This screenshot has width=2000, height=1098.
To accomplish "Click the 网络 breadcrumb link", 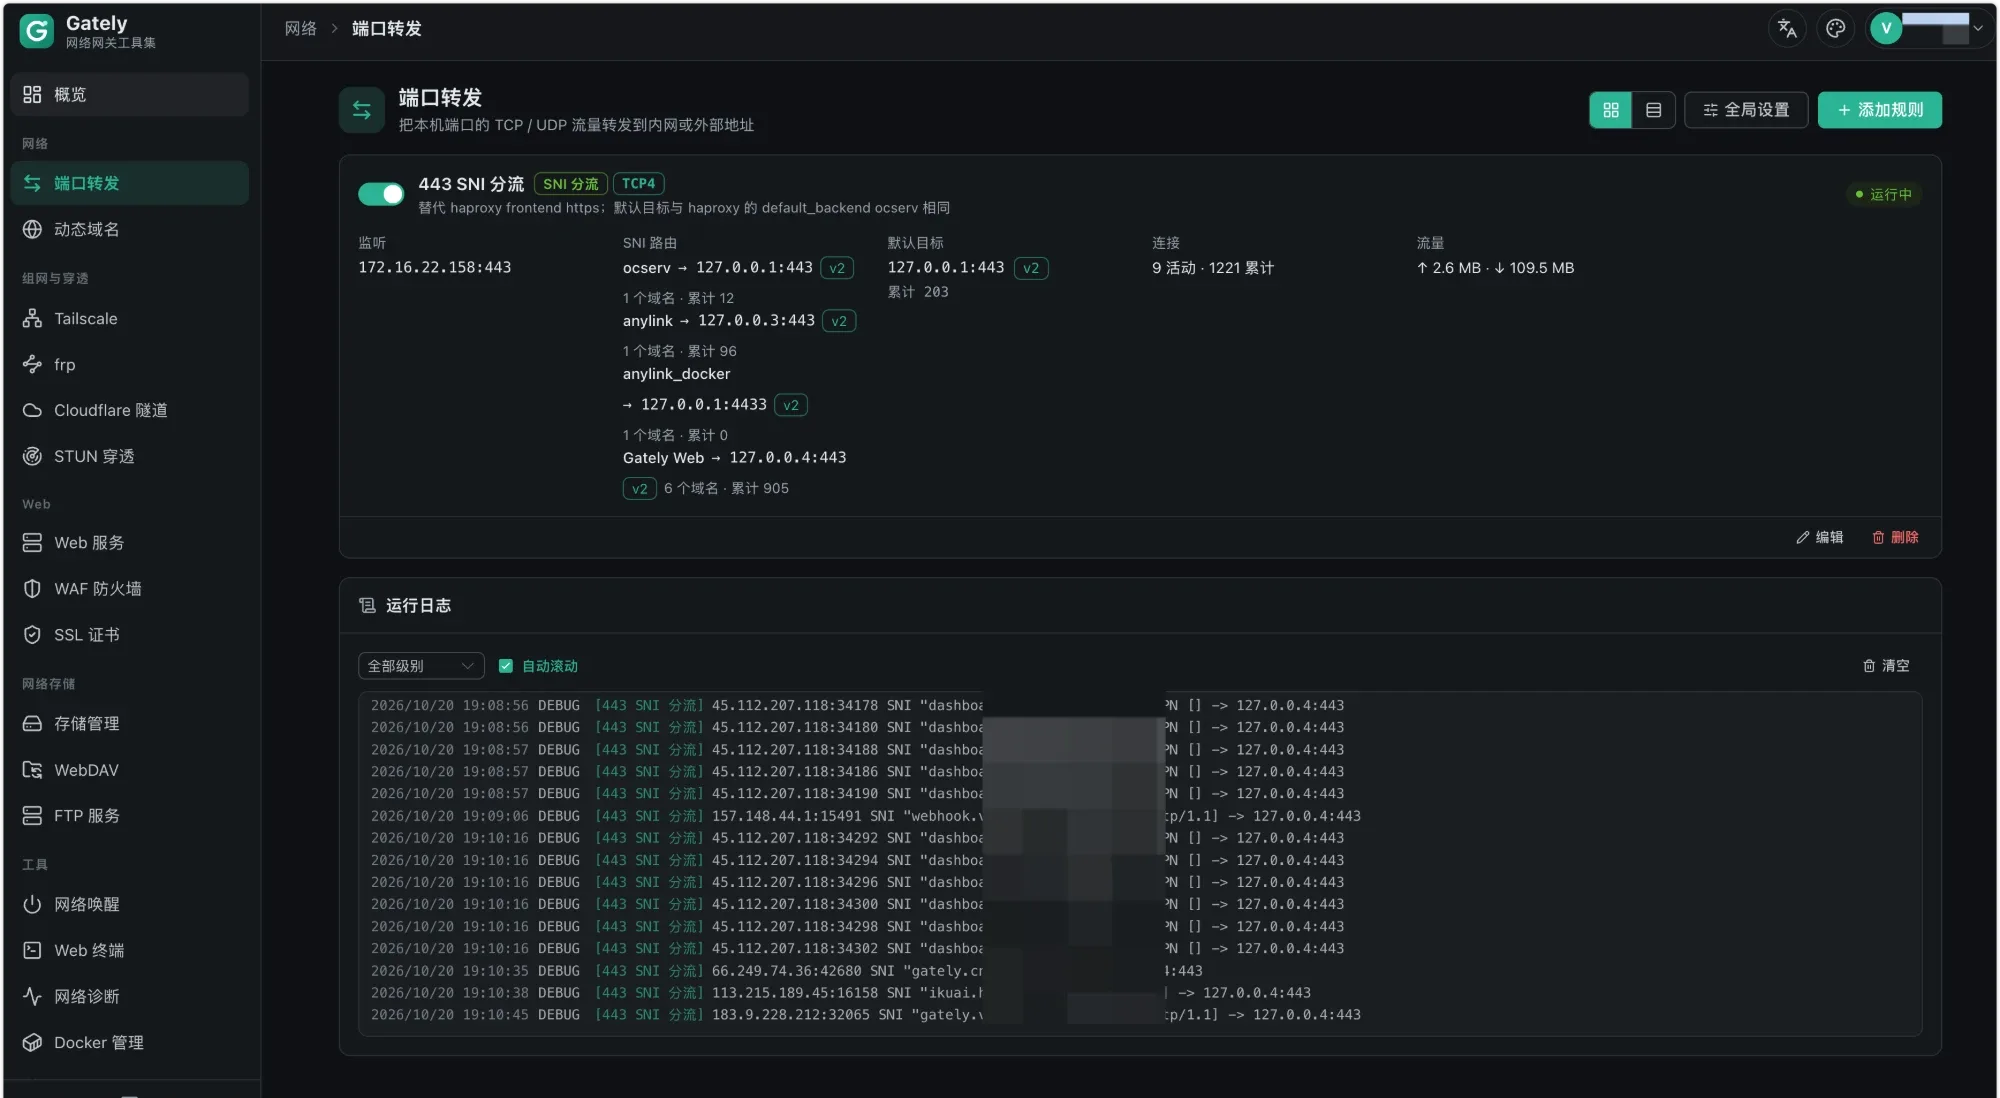I will tap(300, 29).
